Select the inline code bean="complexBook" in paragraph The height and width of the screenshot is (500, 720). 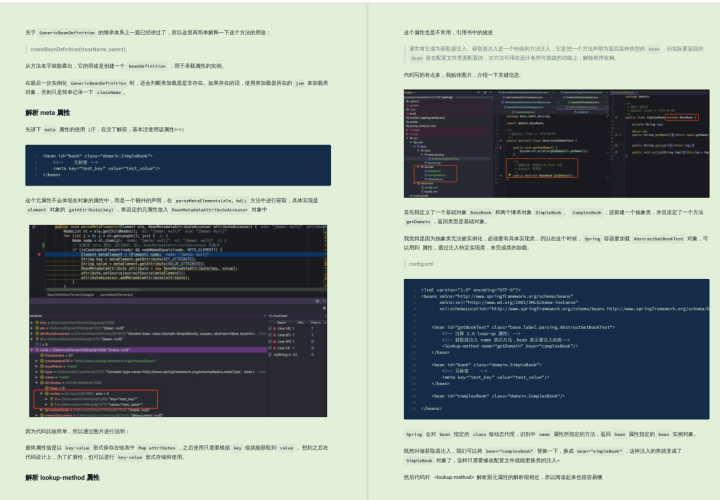(x=509, y=451)
